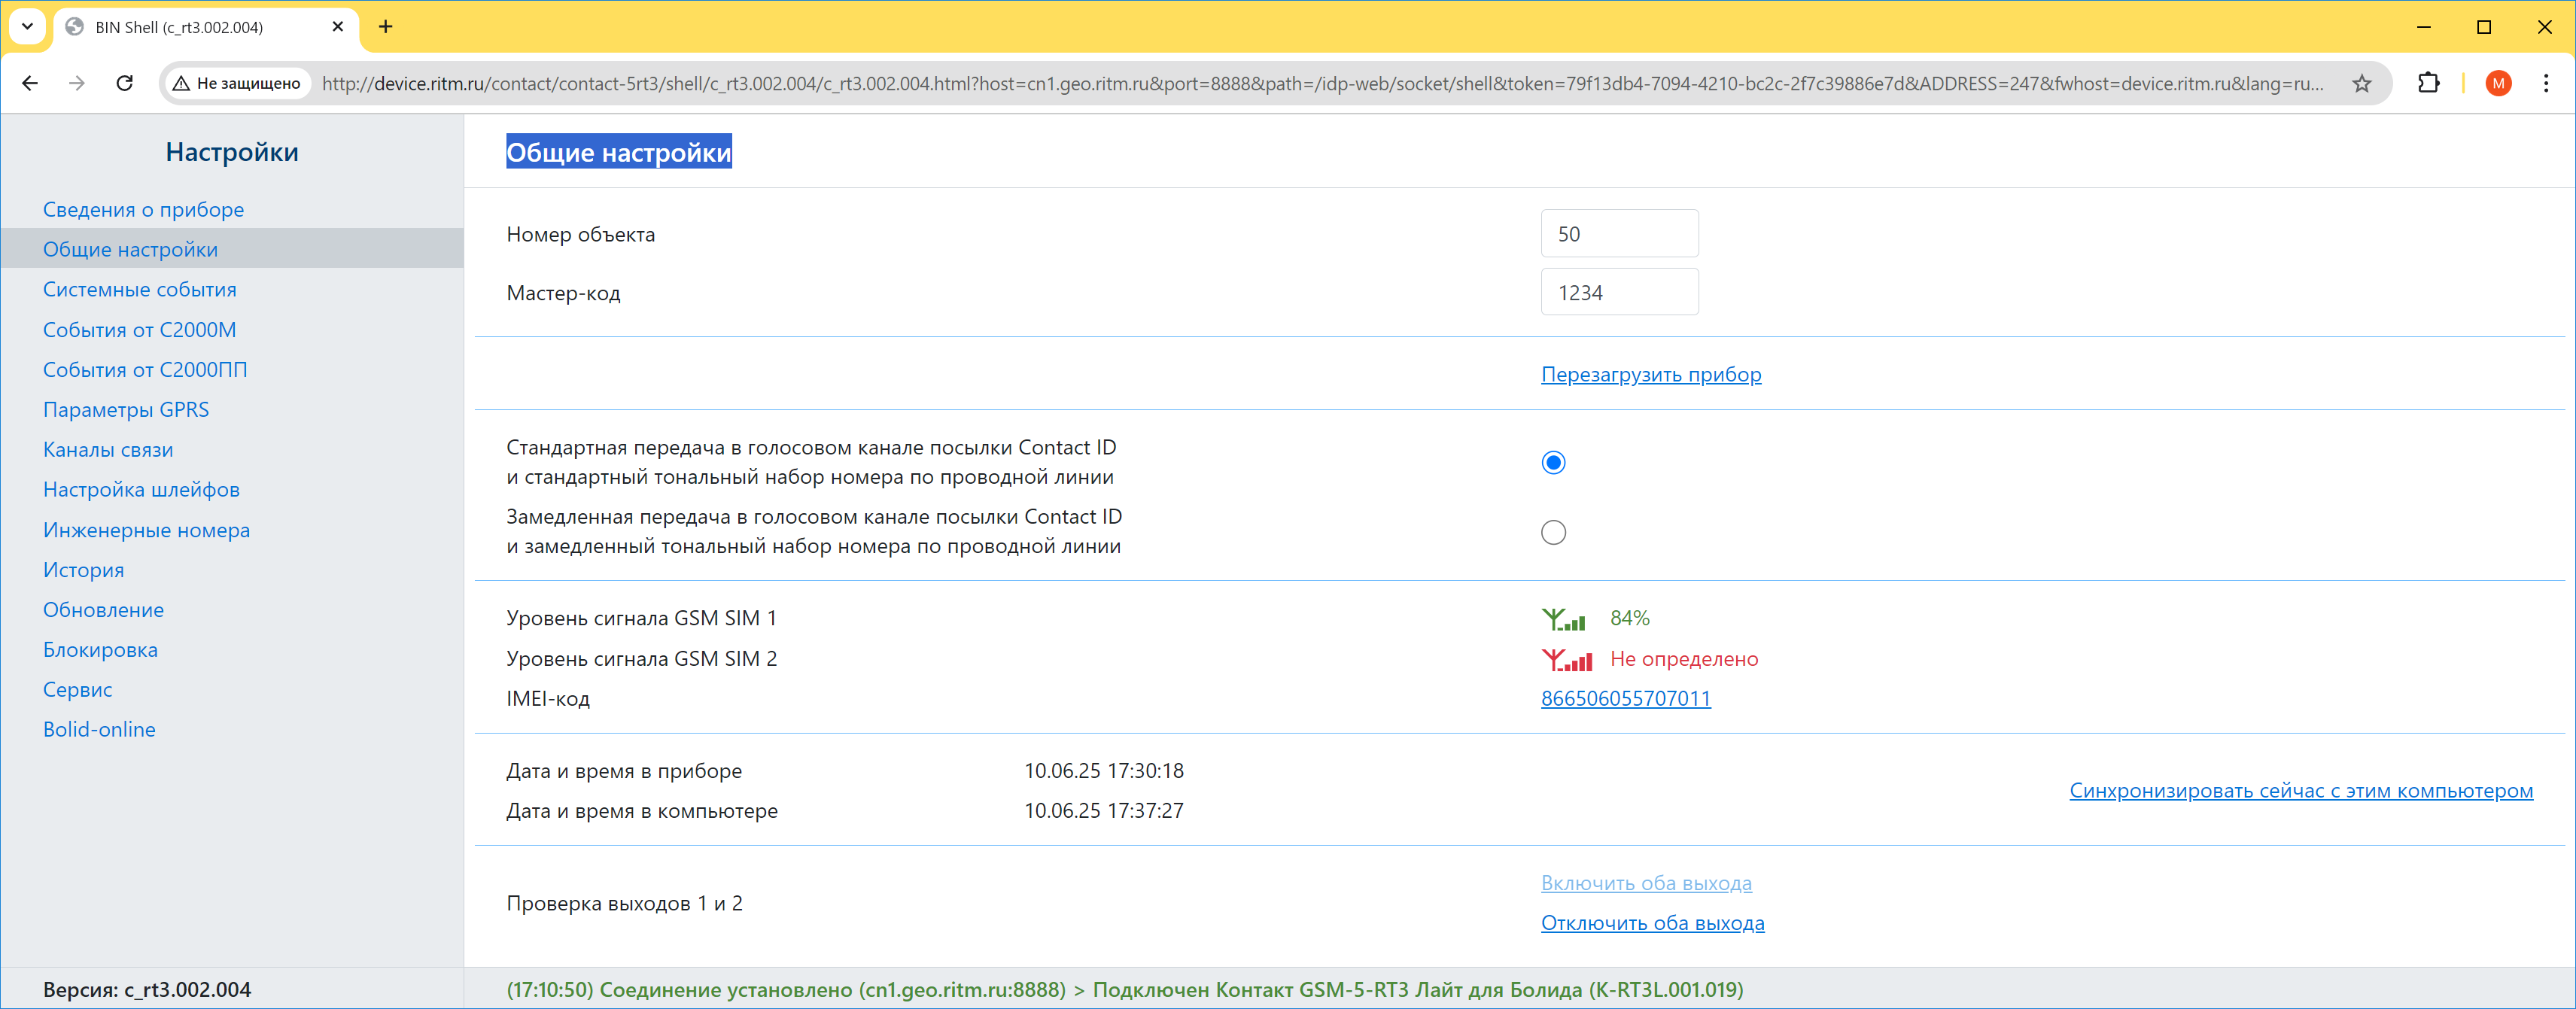This screenshot has height=1009, width=2576.
Task: Click 'Уровень сигнала GSM SIM 1' label
Action: click(641, 618)
